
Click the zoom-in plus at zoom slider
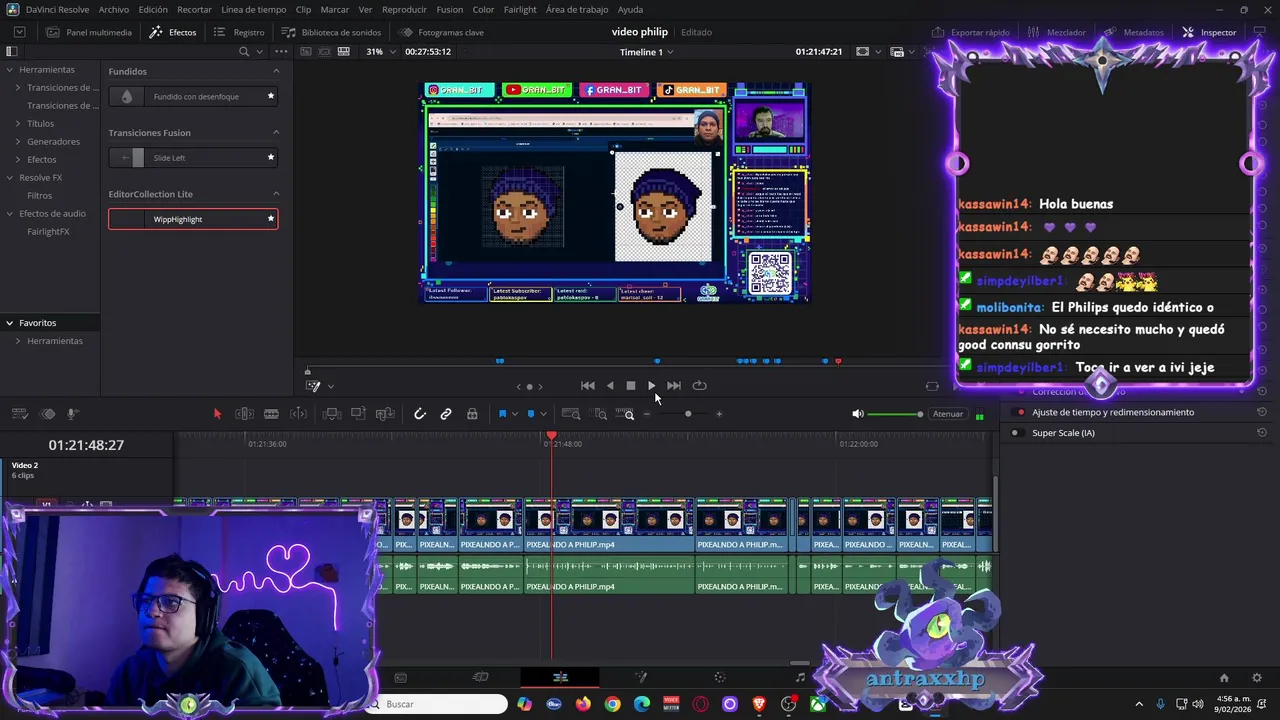pos(718,414)
